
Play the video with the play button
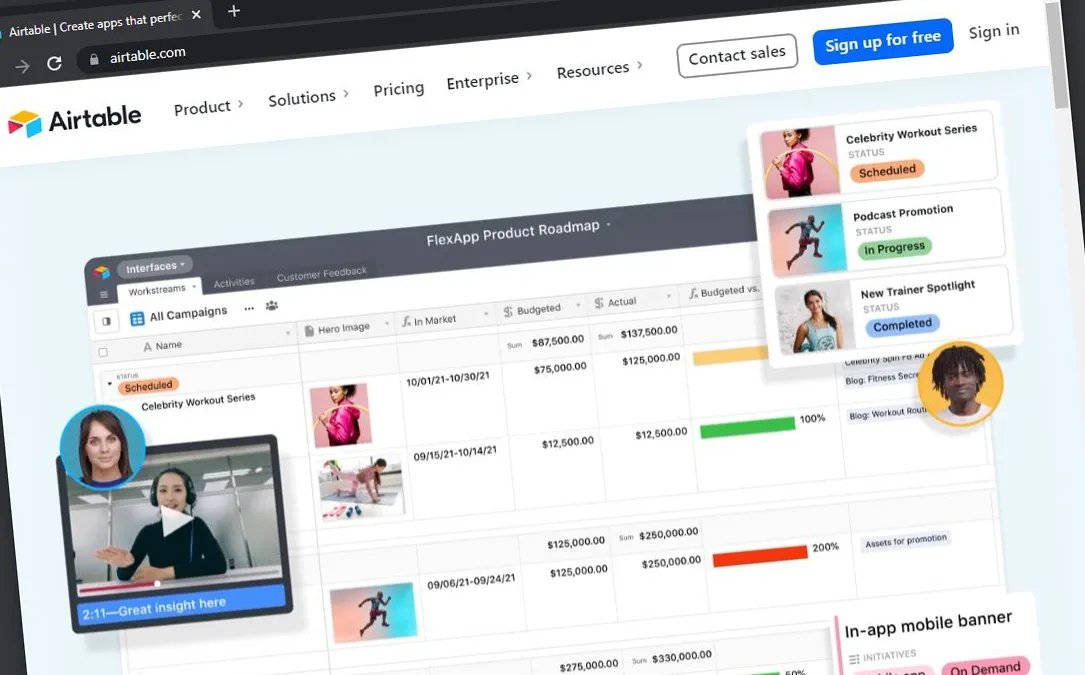pyautogui.click(x=177, y=521)
